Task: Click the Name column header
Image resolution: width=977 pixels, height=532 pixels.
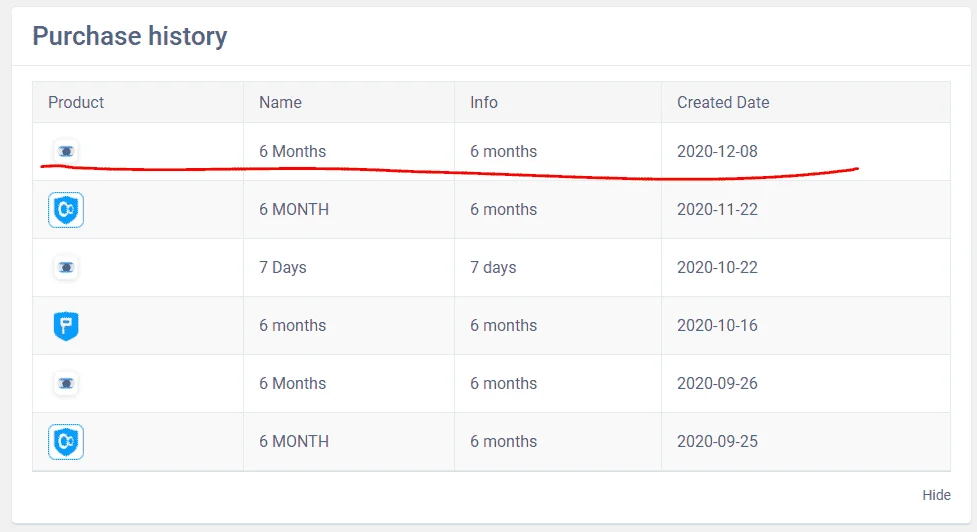Action: coord(280,102)
